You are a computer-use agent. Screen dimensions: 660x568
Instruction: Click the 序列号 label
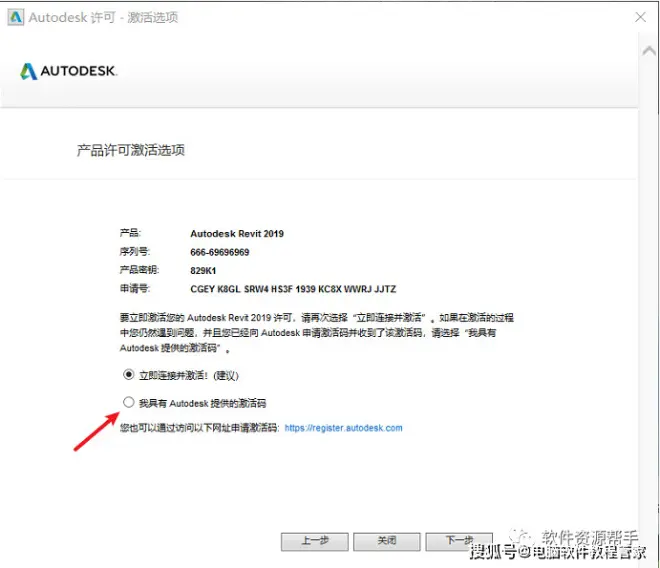coord(135,252)
